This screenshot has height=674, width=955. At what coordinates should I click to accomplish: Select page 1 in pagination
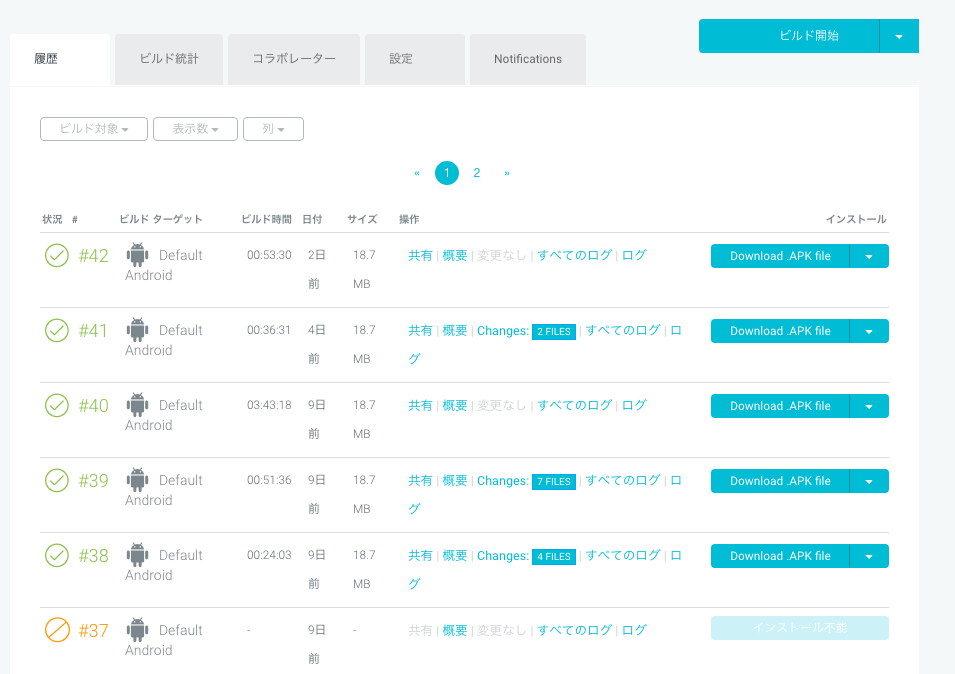tap(447, 173)
